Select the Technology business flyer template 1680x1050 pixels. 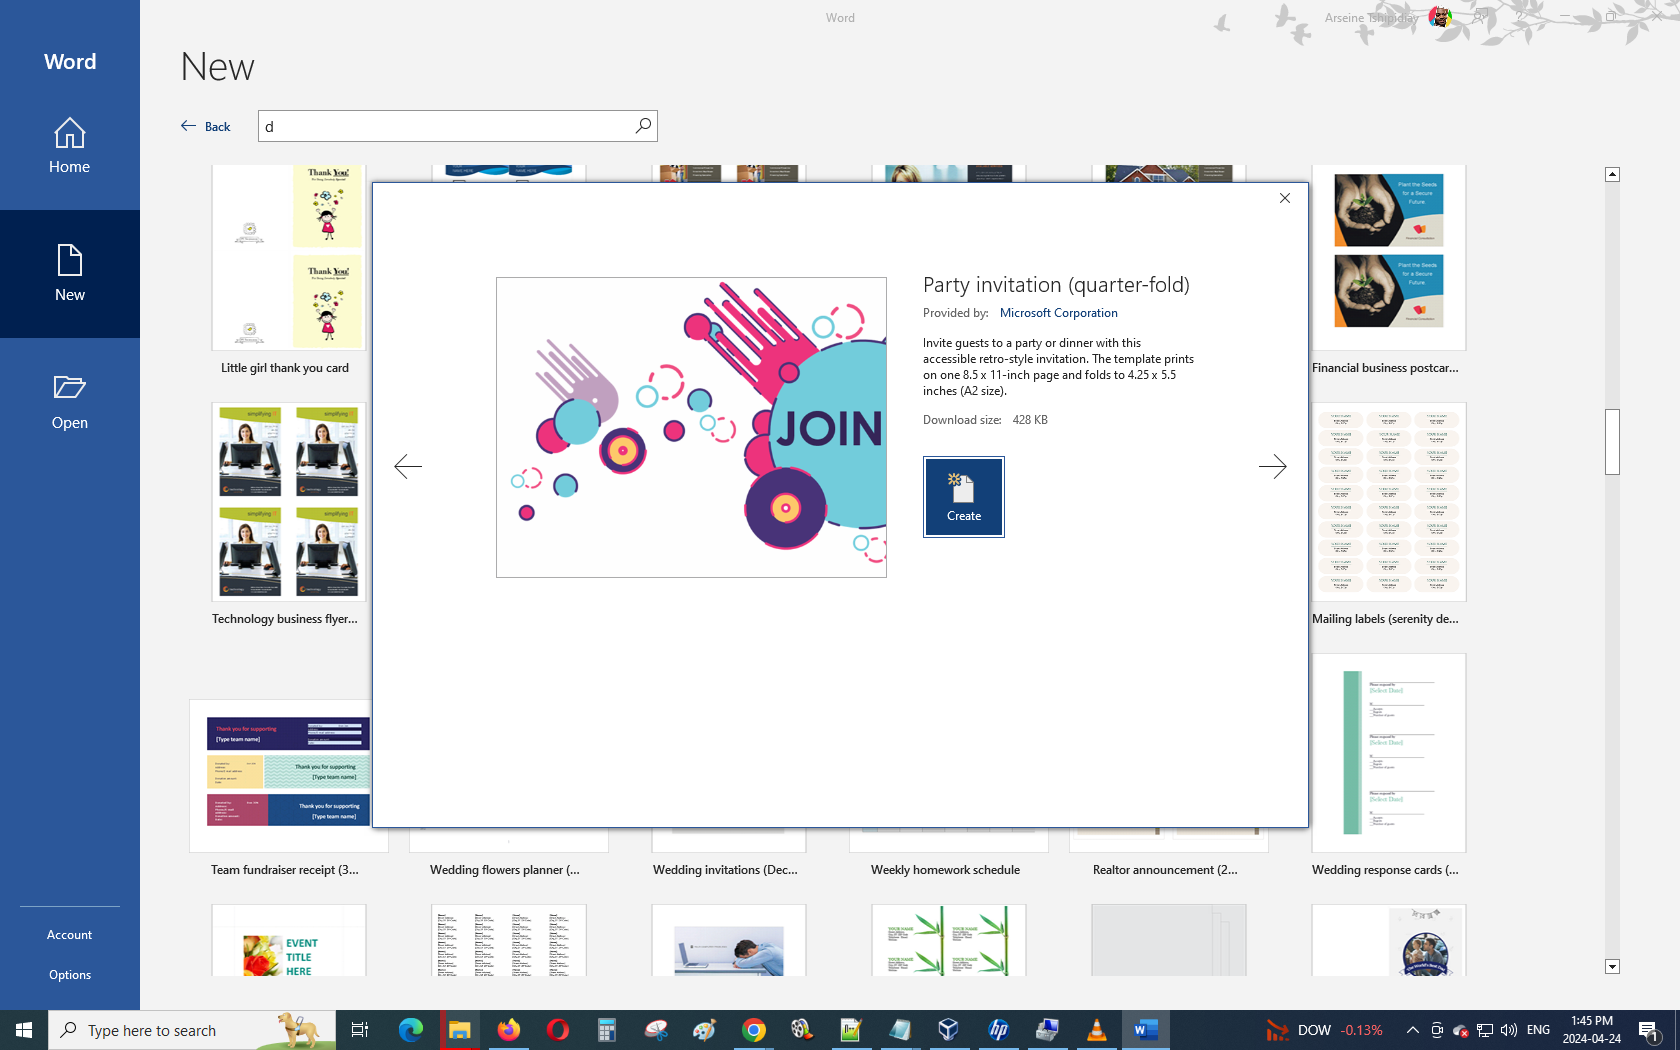coord(288,502)
